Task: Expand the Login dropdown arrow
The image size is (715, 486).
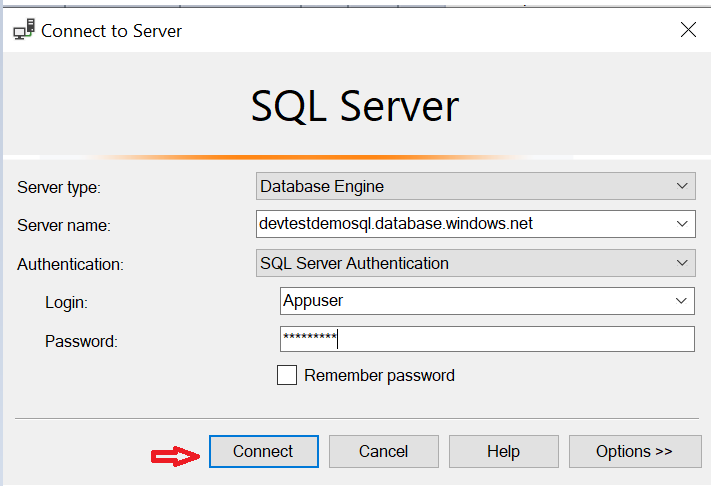Action: tap(681, 301)
